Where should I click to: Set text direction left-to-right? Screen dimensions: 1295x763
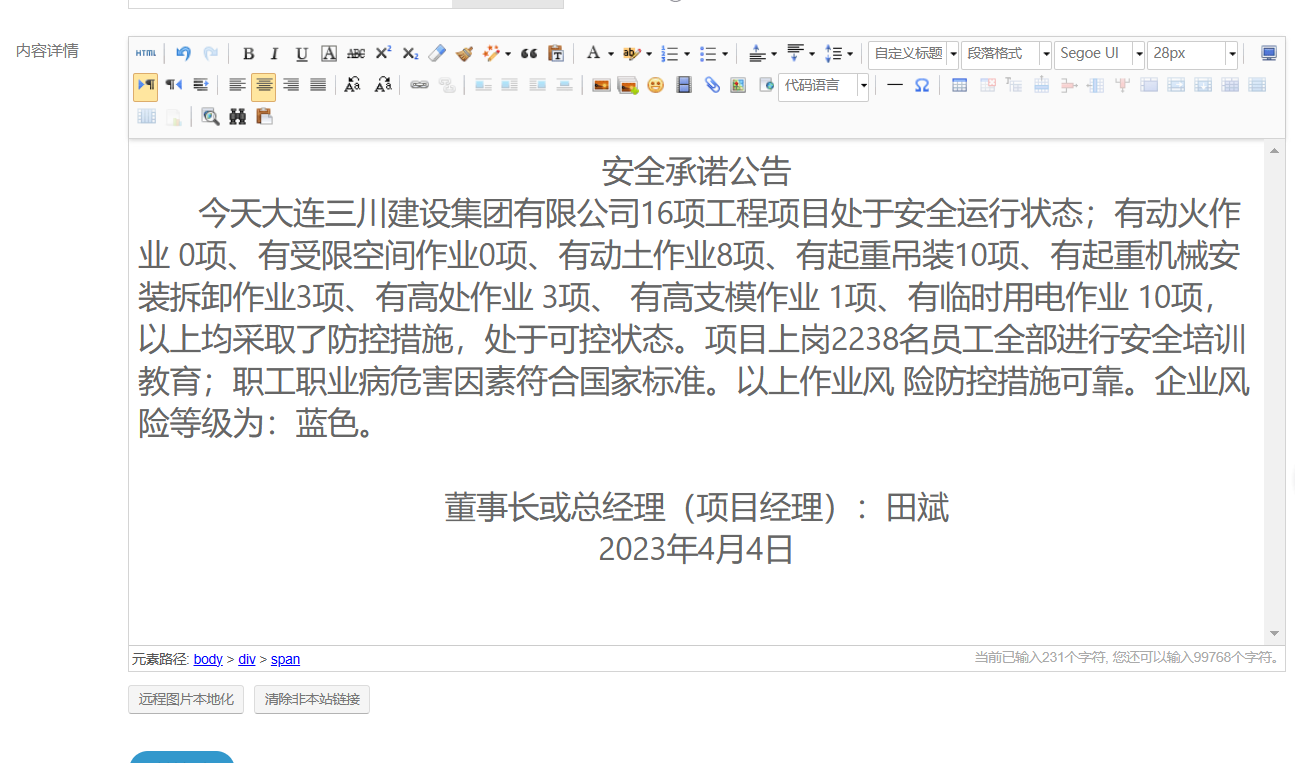coord(146,85)
